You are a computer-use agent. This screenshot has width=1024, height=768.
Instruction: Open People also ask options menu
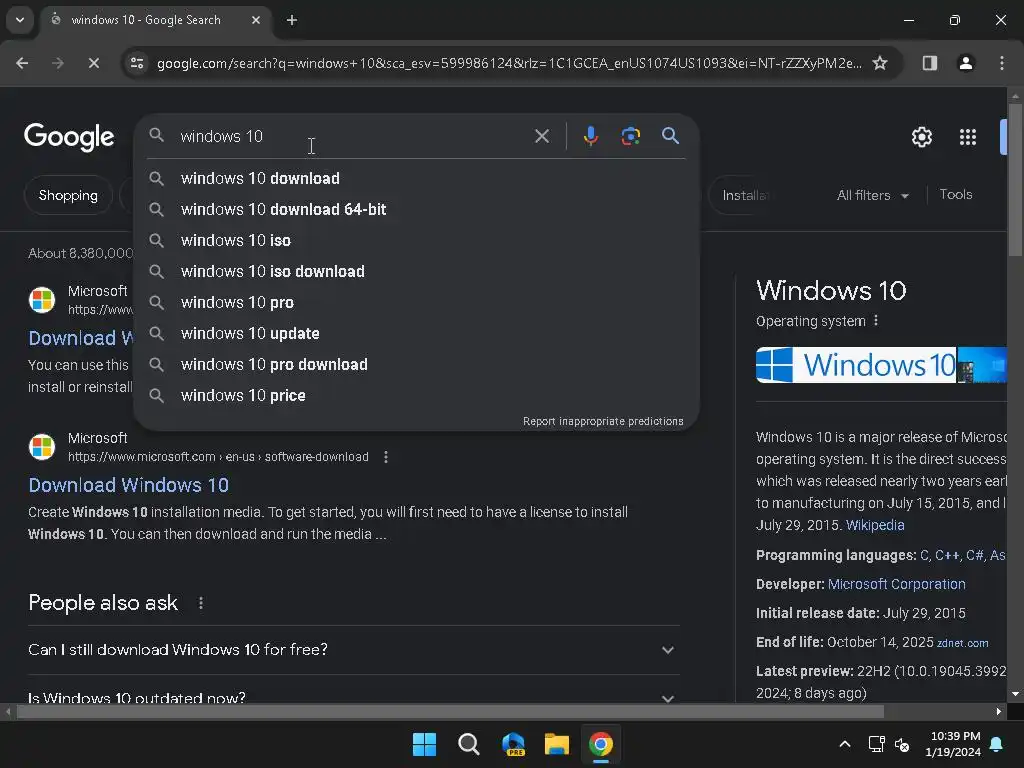[200, 603]
